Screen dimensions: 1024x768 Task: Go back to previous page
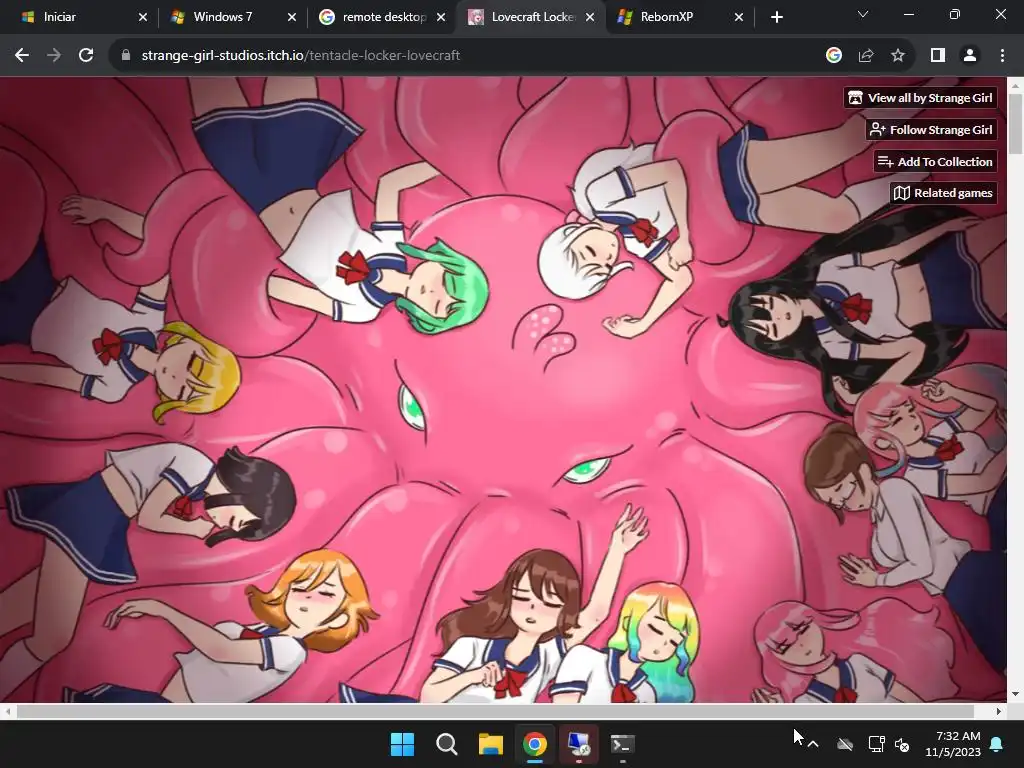click(x=22, y=56)
